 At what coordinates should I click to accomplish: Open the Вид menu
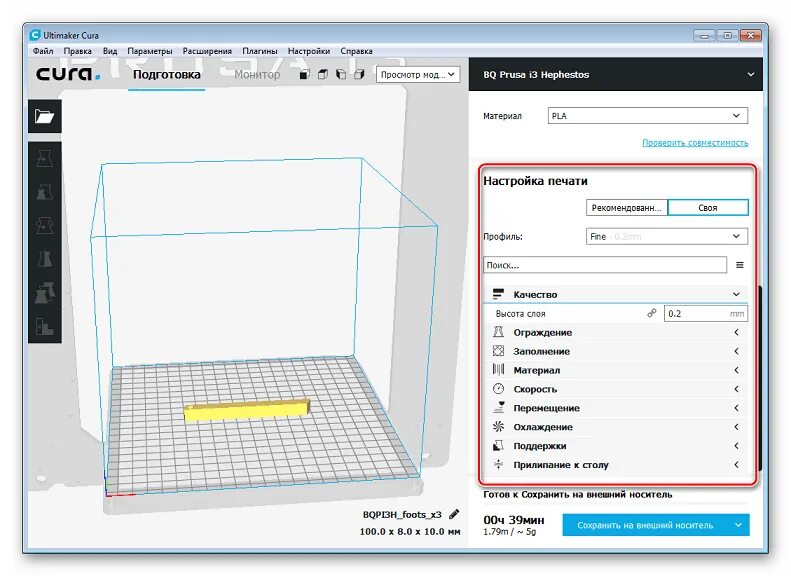[x=110, y=51]
